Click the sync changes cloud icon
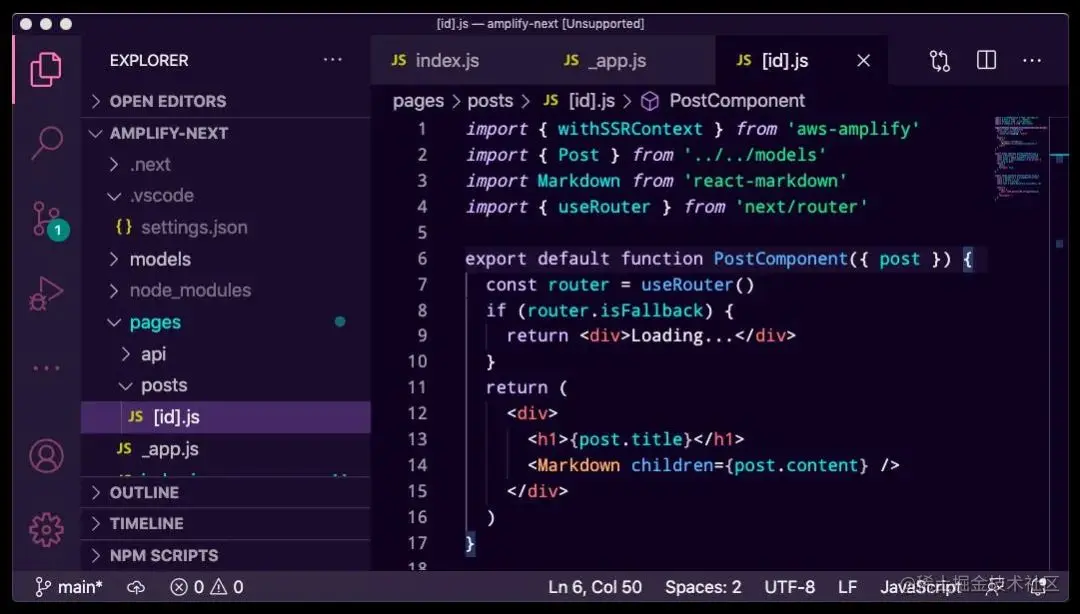Viewport: 1080px width, 614px height. click(x=136, y=587)
